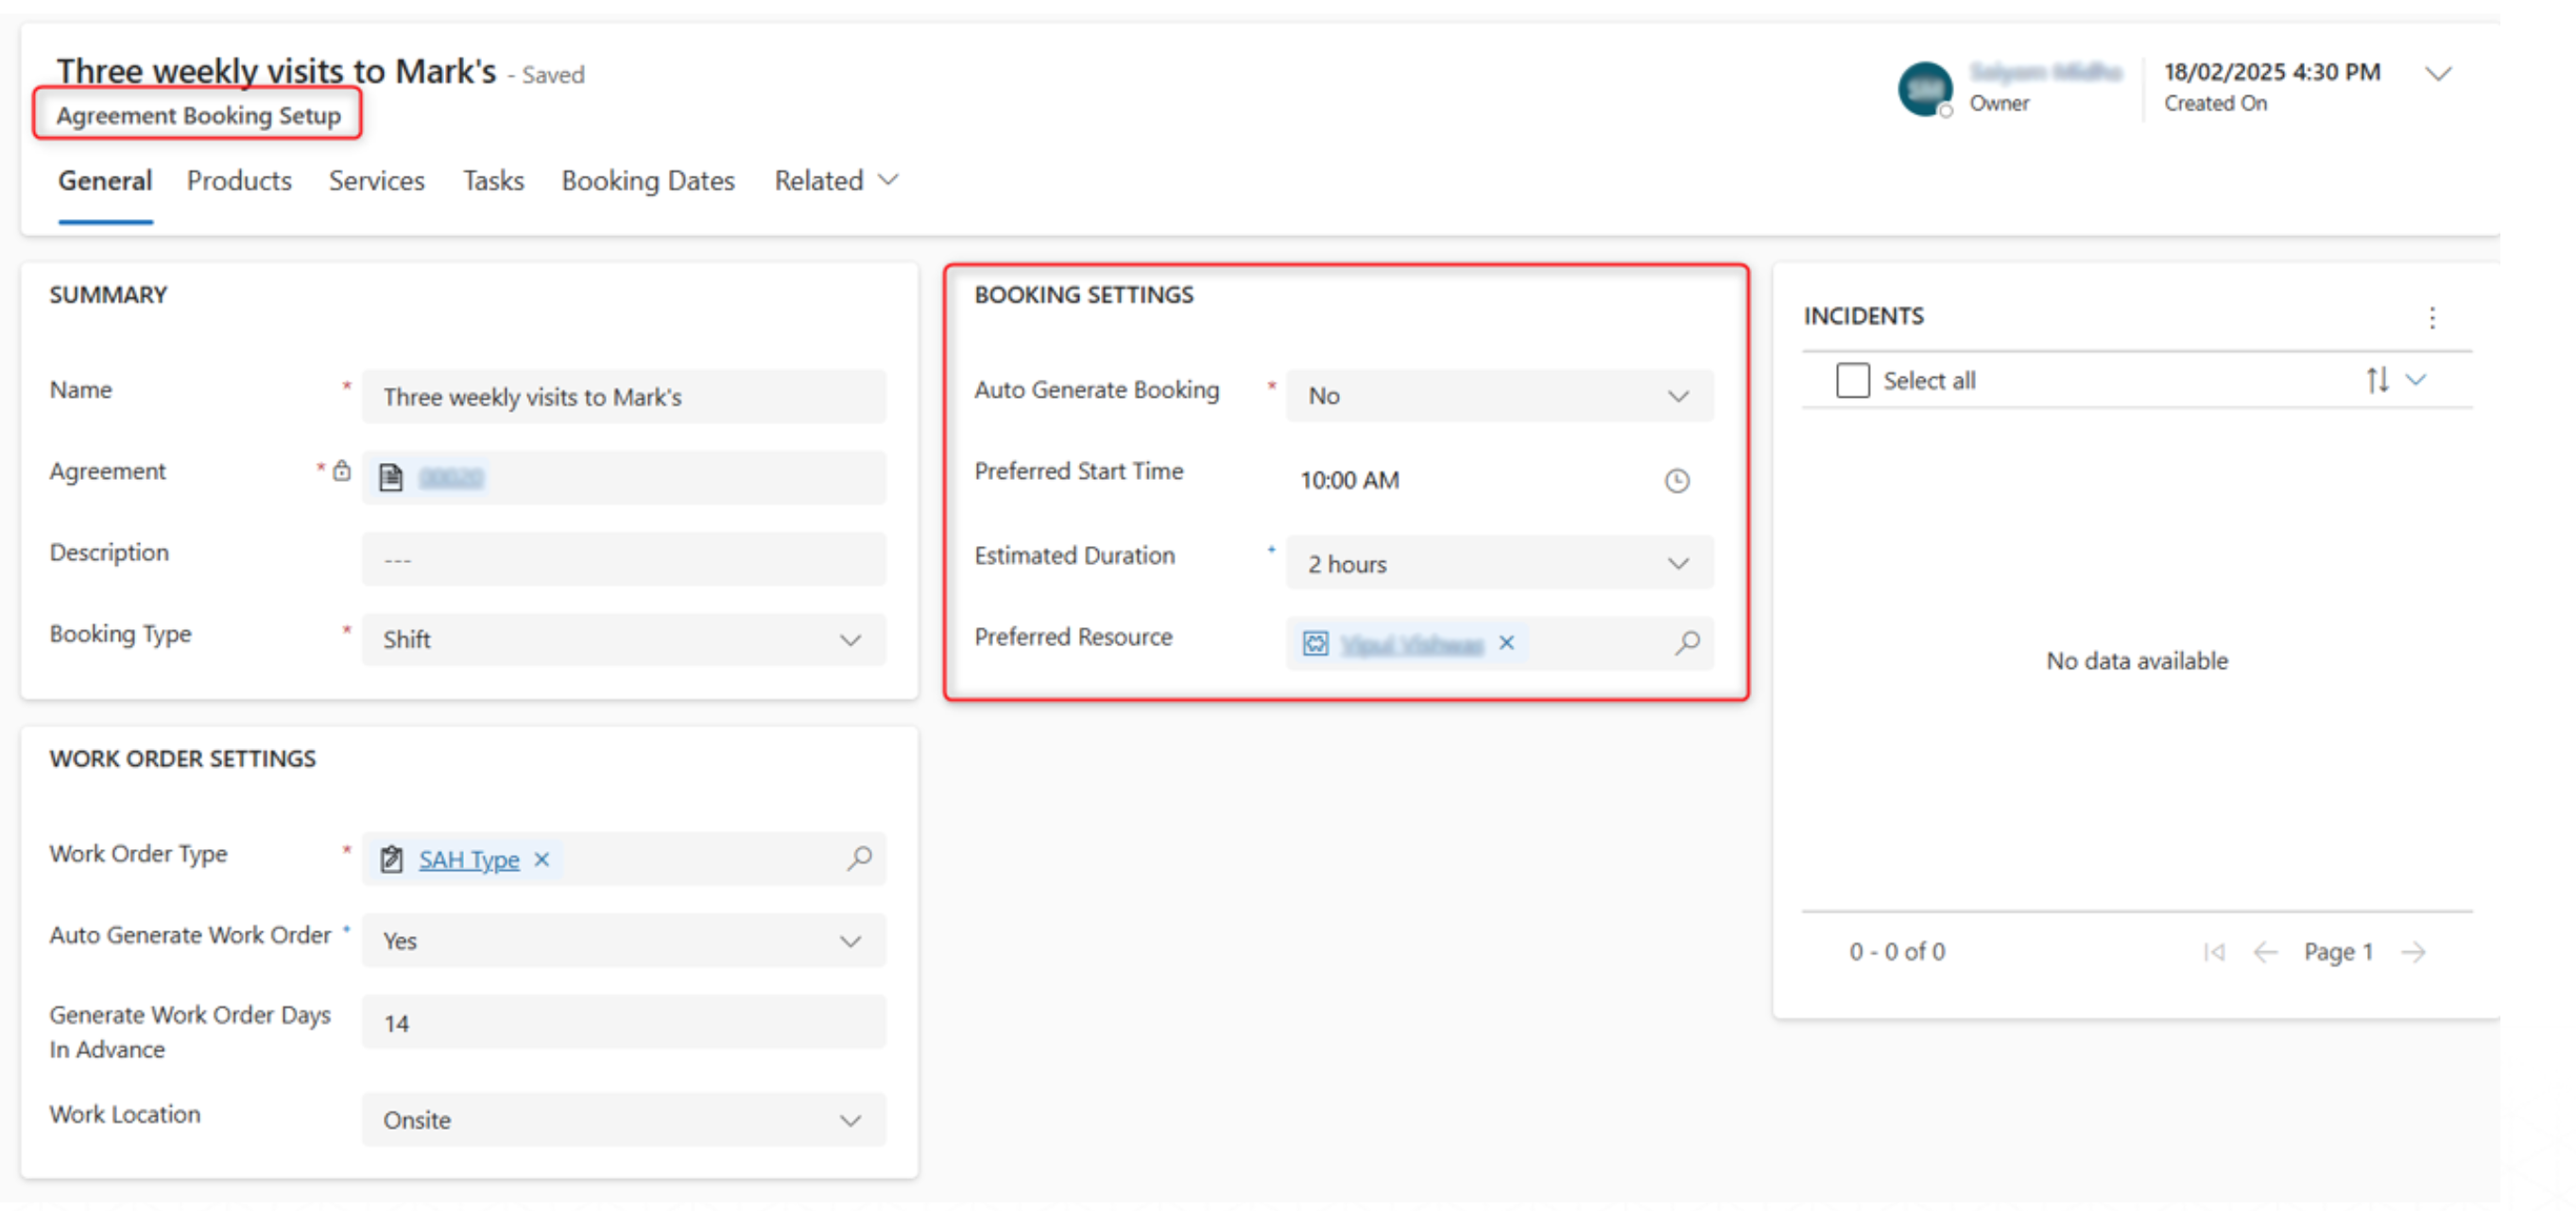Jump to first page of Incidents
The height and width of the screenshot is (1211, 2576).
pos(2214,952)
